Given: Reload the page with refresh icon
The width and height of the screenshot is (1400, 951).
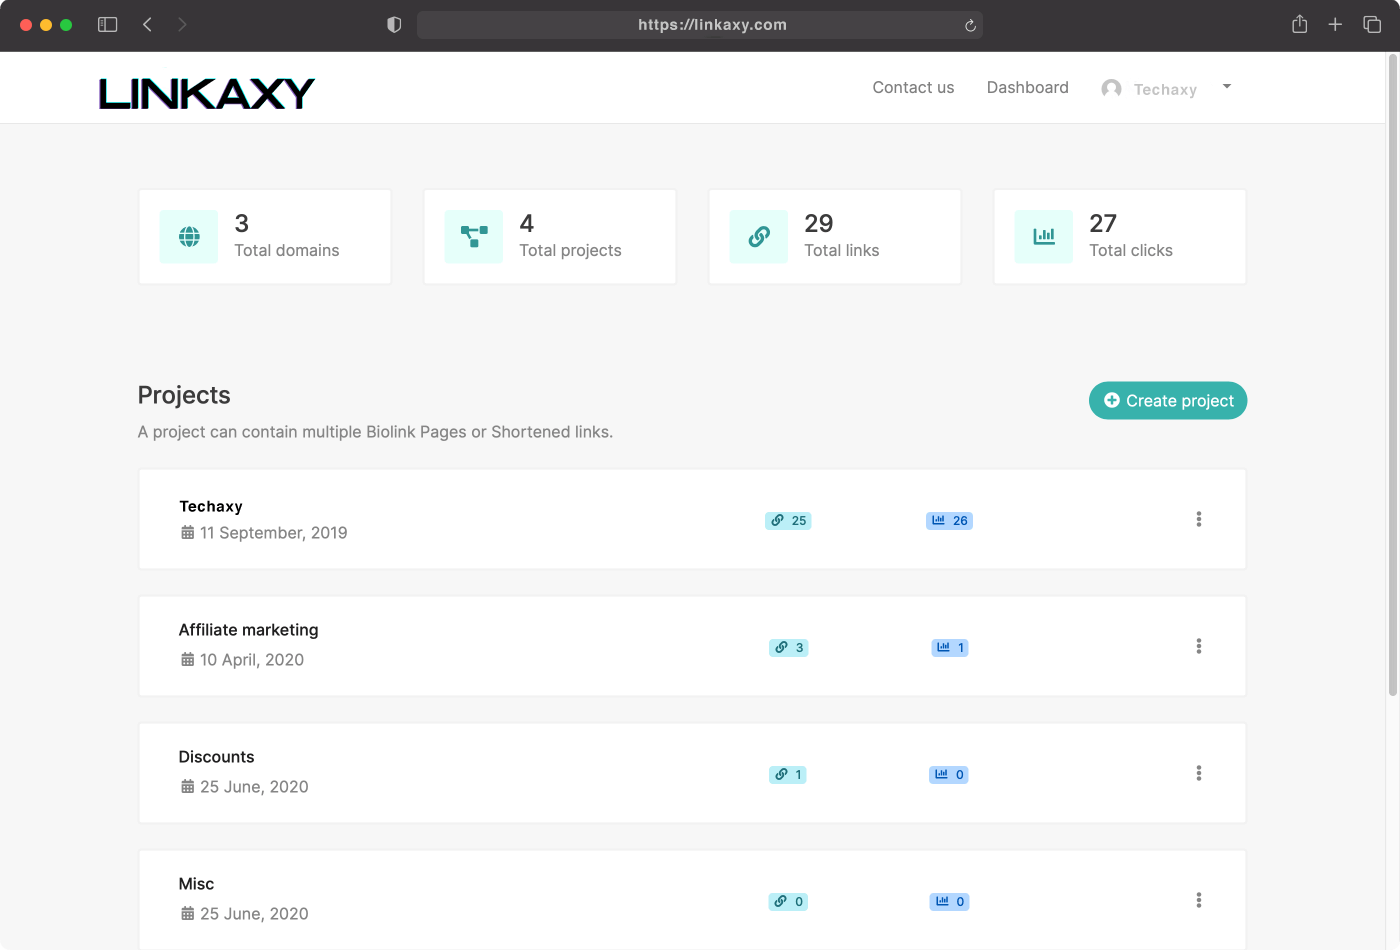Looking at the screenshot, I should pos(970,26).
